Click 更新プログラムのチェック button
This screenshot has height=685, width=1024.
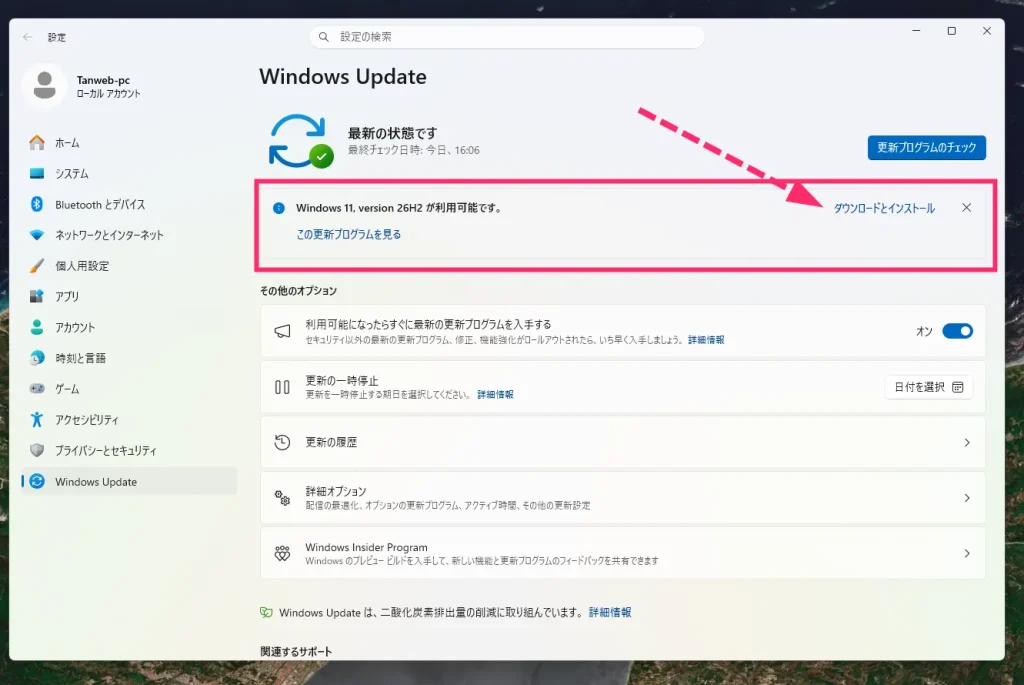click(x=926, y=148)
